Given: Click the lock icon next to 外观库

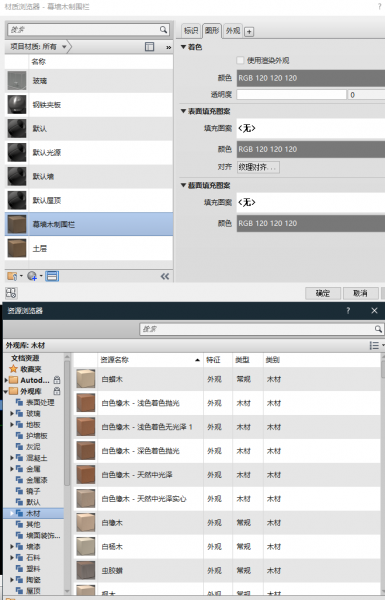Looking at the screenshot, I should [x=57, y=391].
